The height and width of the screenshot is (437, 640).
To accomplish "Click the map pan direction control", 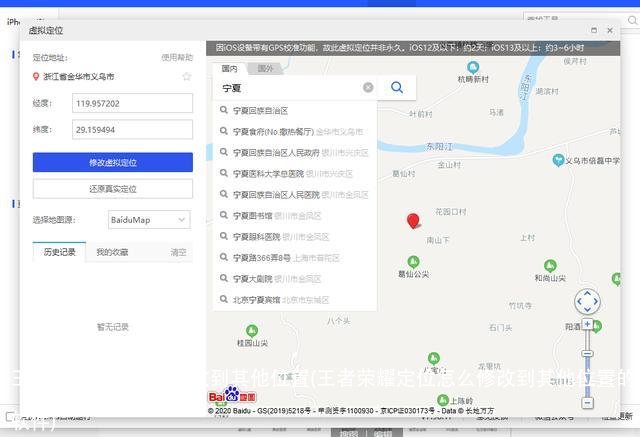I will point(587,302).
